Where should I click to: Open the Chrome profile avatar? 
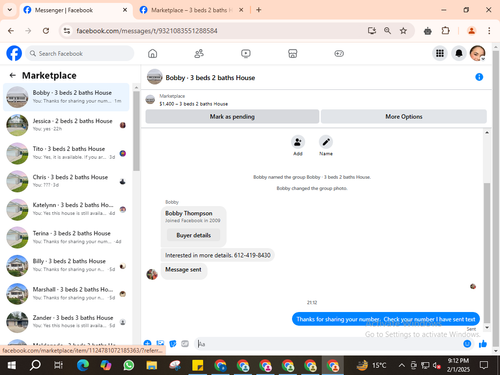[x=471, y=31]
